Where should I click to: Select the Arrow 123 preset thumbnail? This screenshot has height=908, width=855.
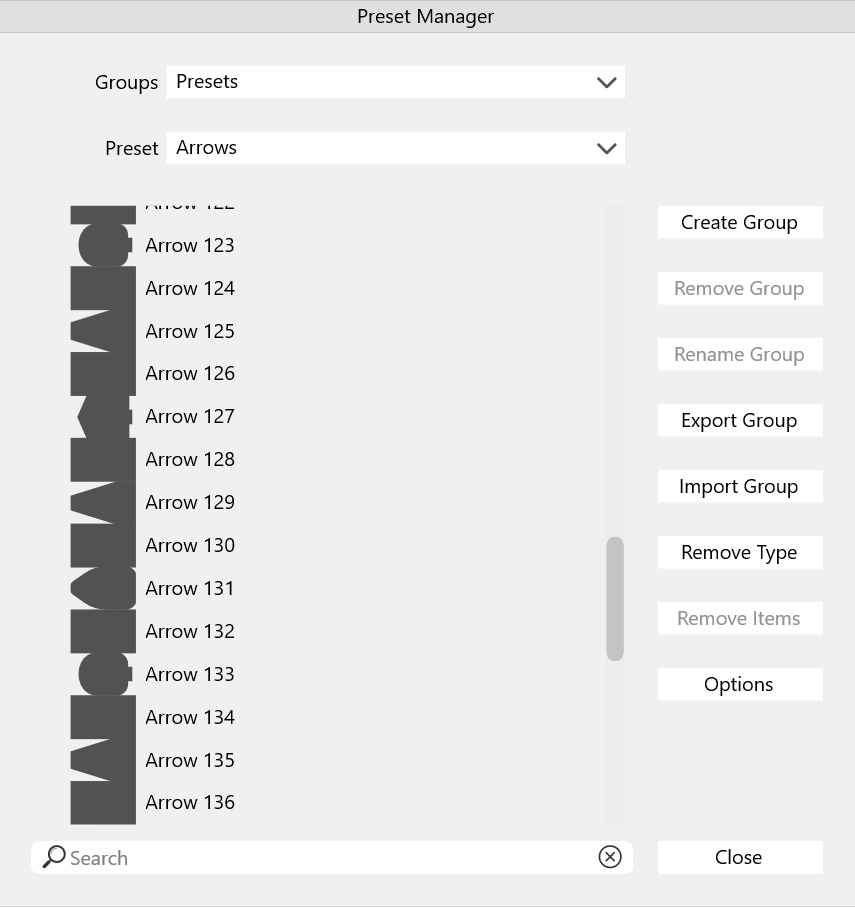(102, 245)
